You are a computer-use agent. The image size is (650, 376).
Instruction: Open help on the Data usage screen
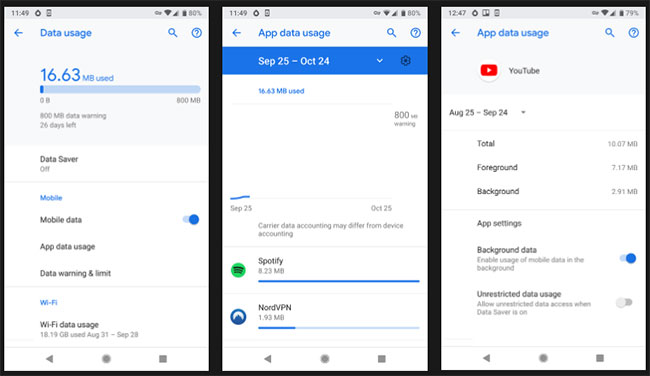pos(196,33)
